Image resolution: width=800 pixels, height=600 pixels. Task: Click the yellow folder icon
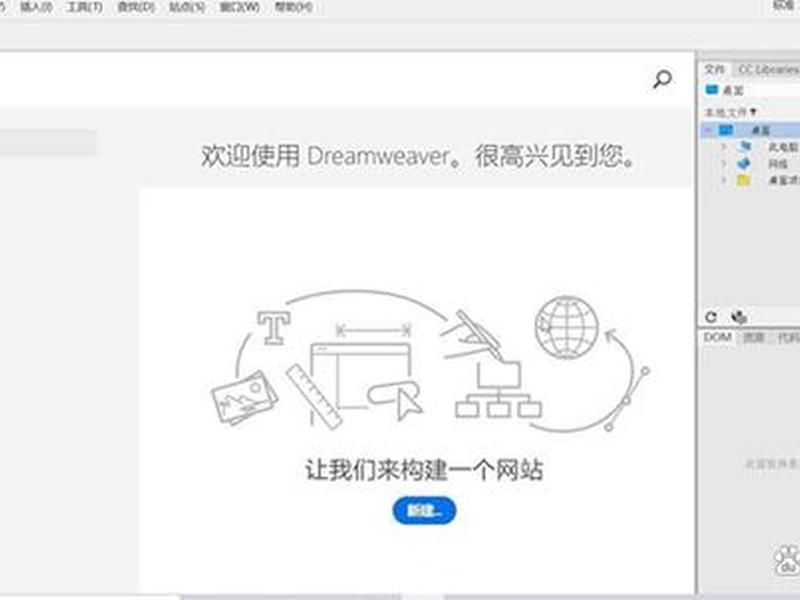point(744,180)
